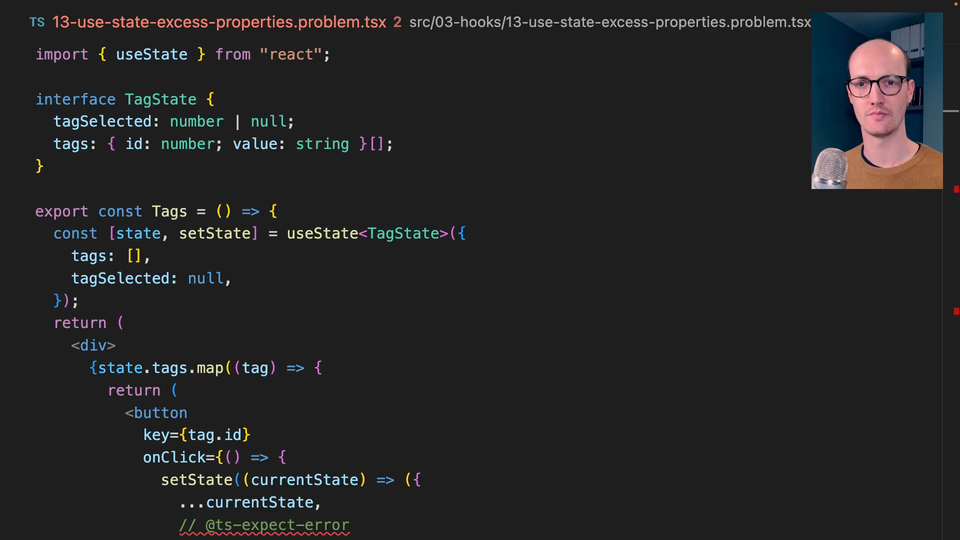This screenshot has height=540, width=960.
Task: Click the underlined @ts-expect-error comment
Action: pyautogui.click(x=264, y=525)
